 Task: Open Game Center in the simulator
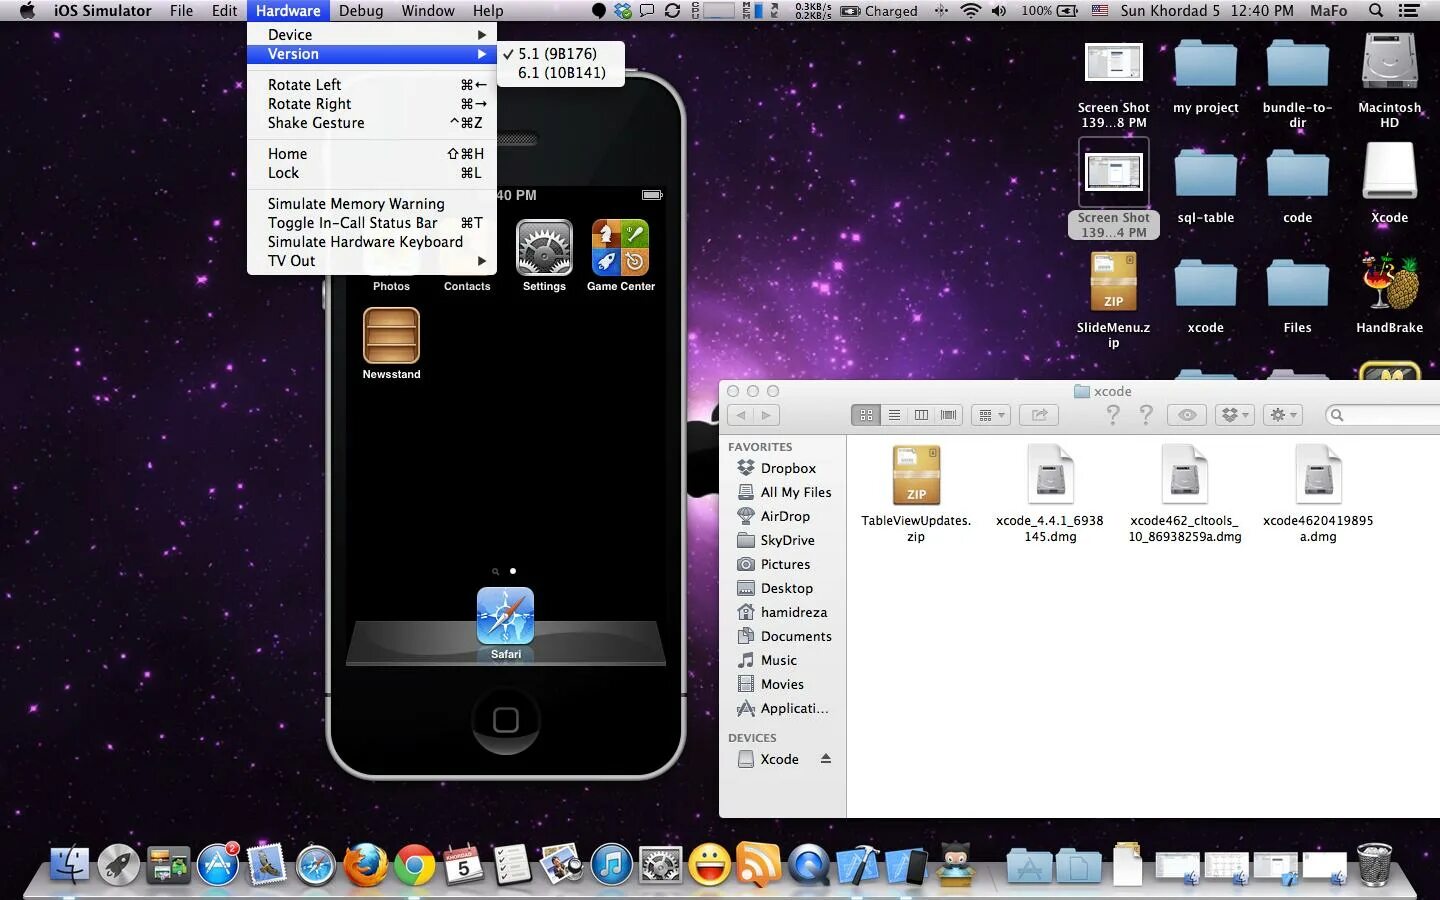click(x=620, y=248)
